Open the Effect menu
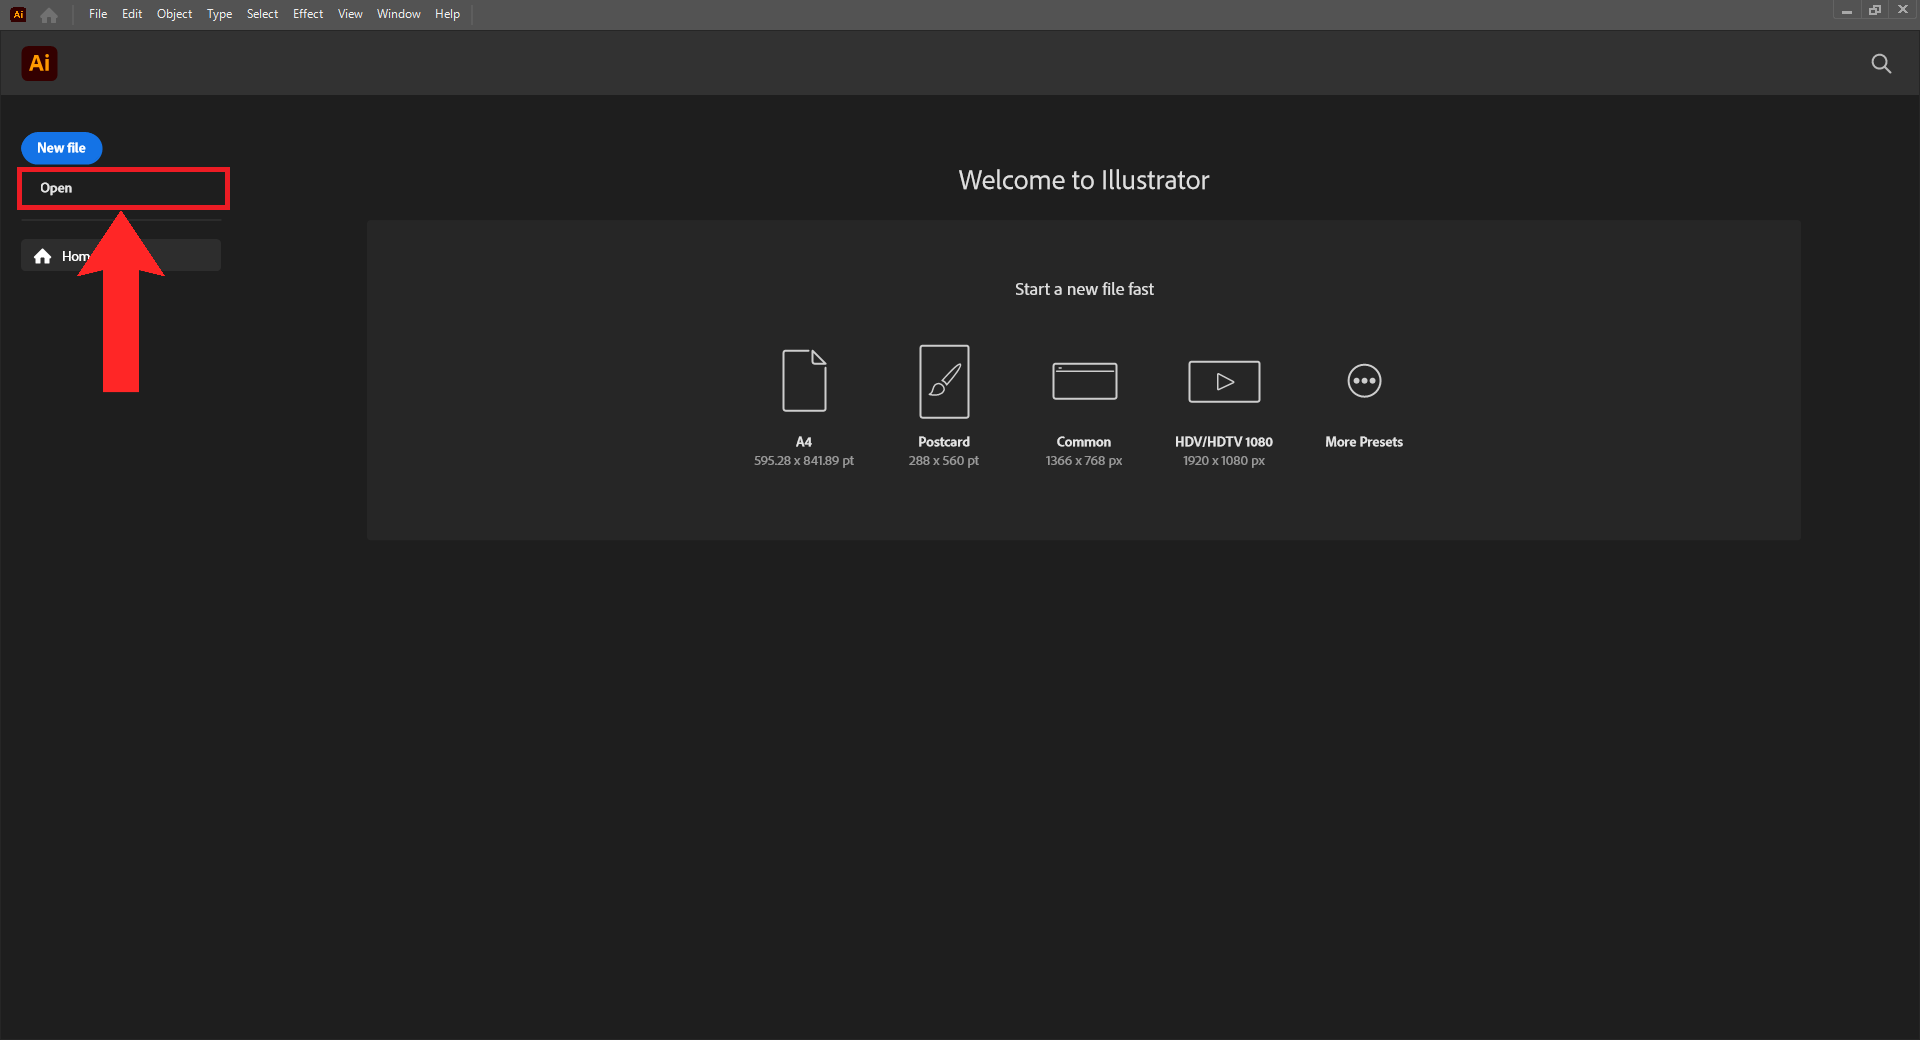Screen dimensions: 1920x1040 pyautogui.click(x=308, y=14)
